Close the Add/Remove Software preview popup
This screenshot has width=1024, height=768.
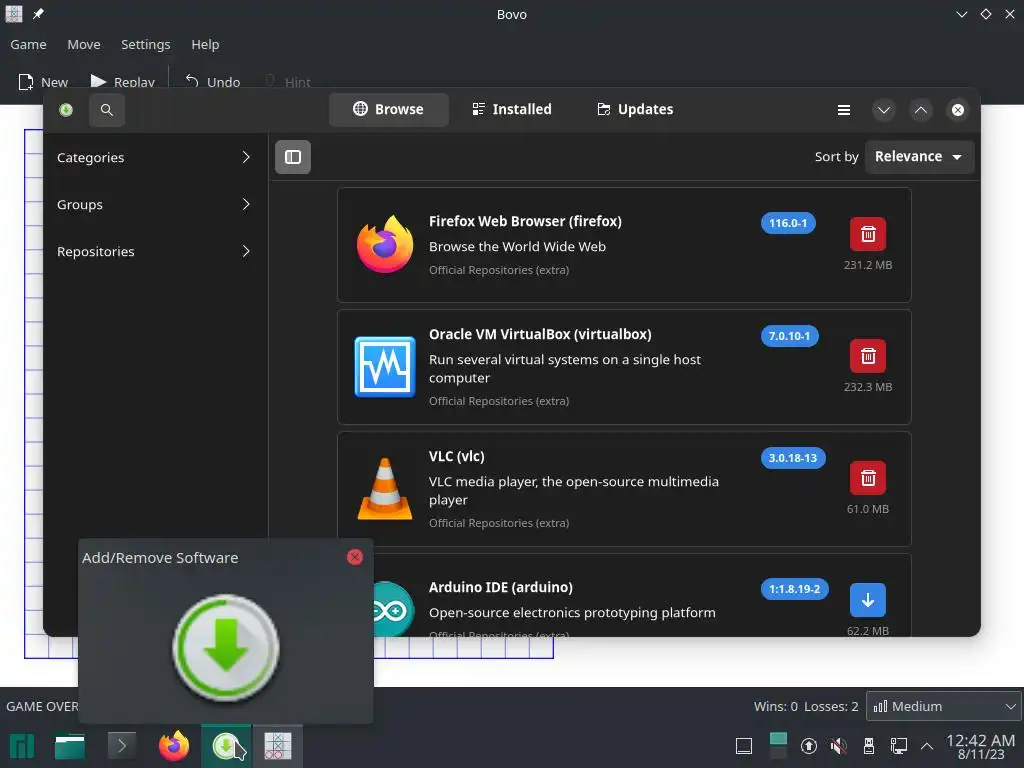click(355, 557)
